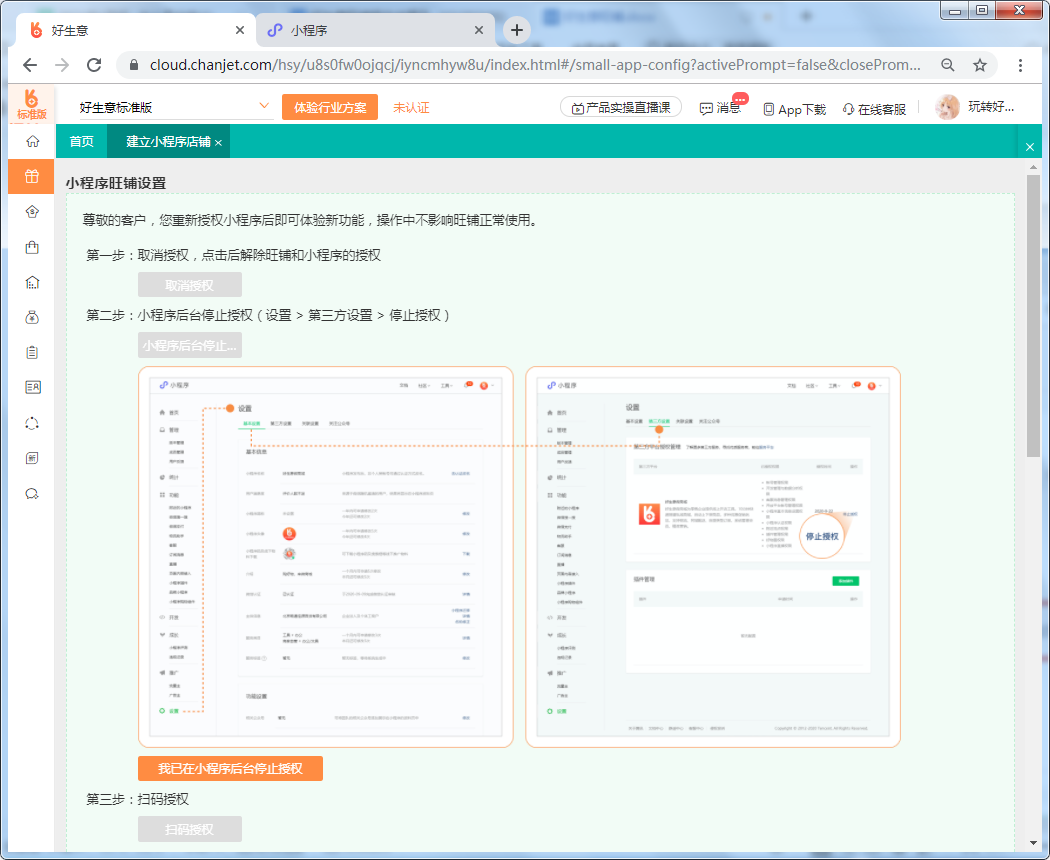Open the money bag sidebar icon
This screenshot has height=860, width=1050.
click(31, 317)
